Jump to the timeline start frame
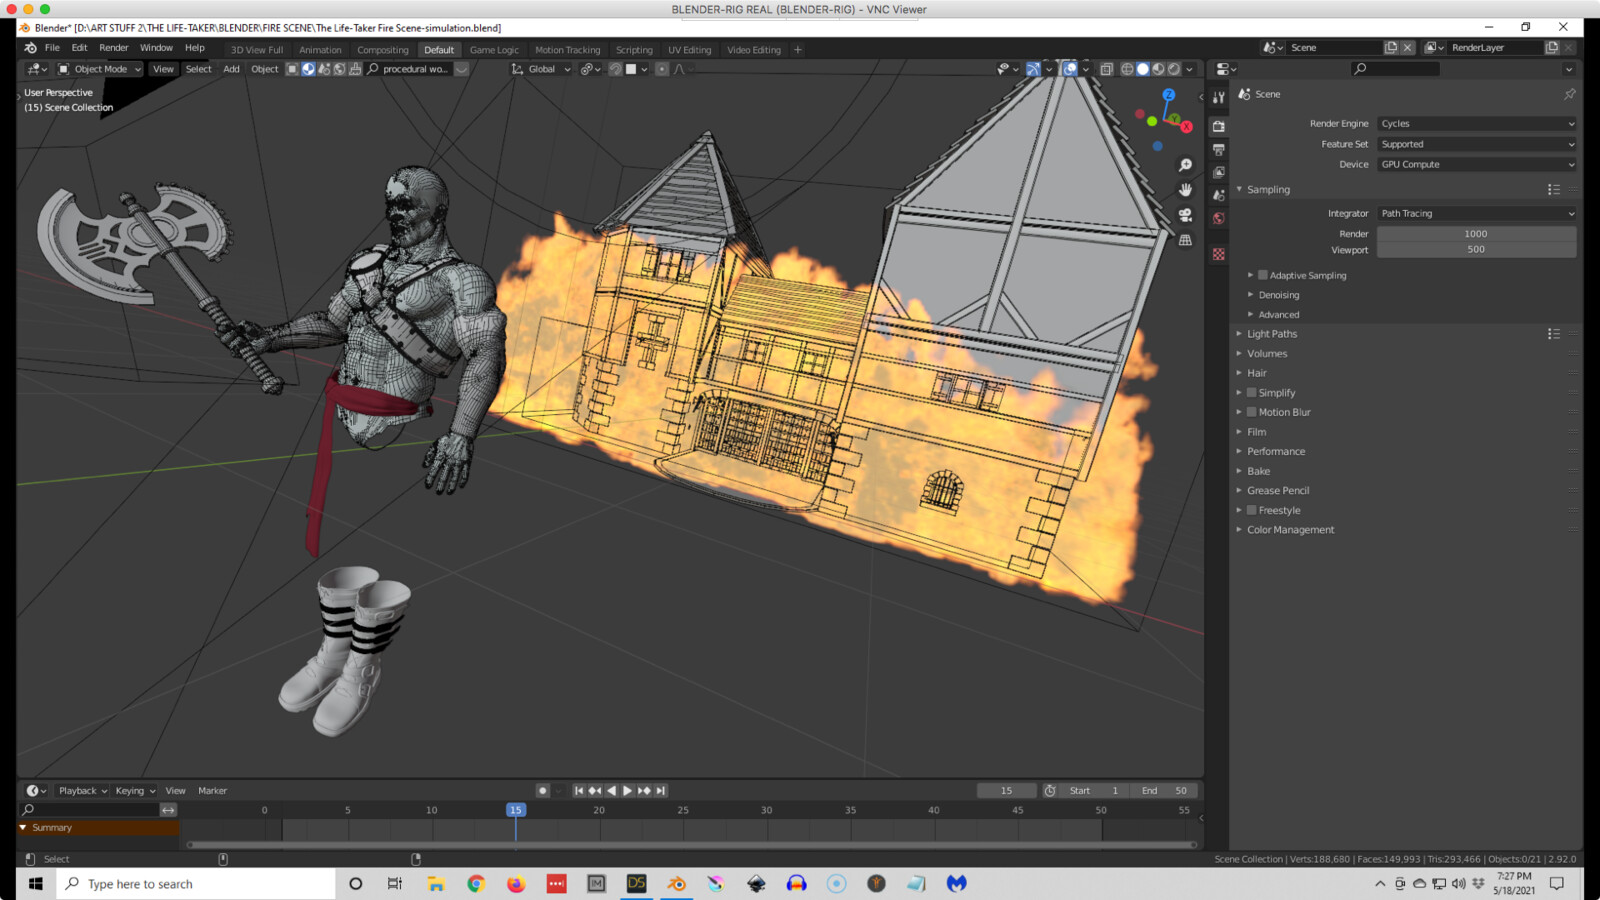Viewport: 1600px width, 900px height. click(578, 791)
